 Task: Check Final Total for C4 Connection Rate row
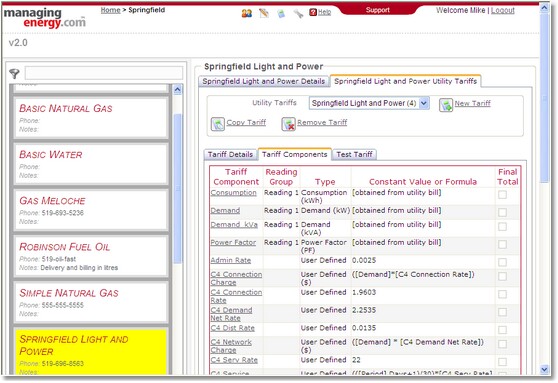(x=502, y=294)
